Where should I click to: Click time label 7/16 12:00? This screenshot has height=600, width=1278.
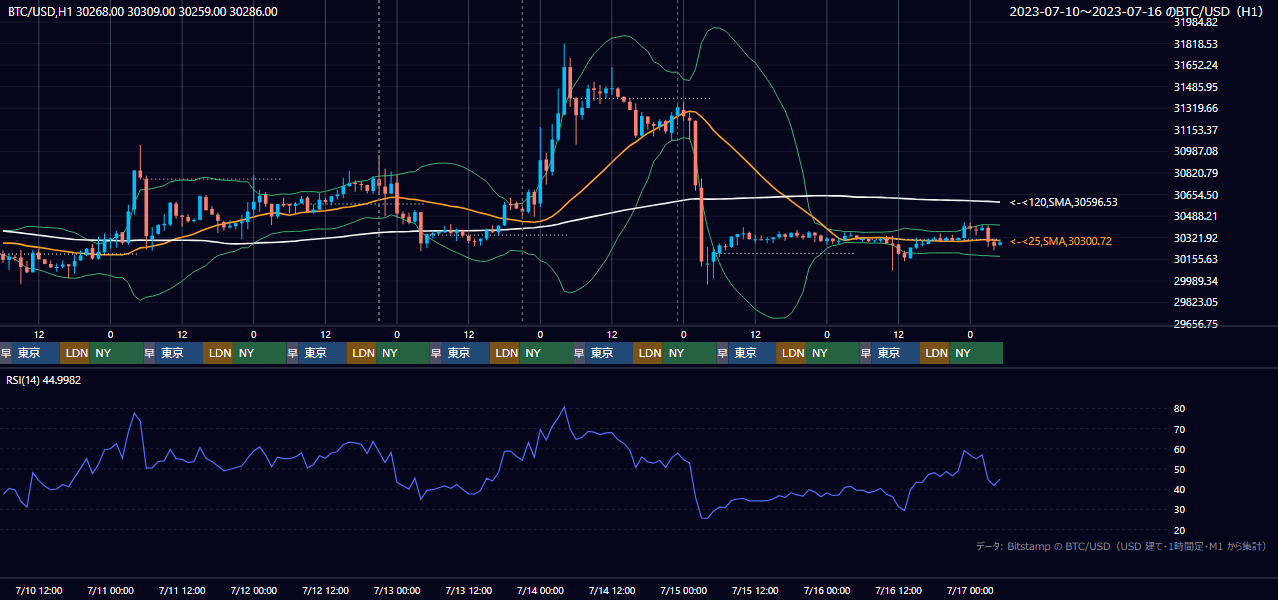point(898,590)
